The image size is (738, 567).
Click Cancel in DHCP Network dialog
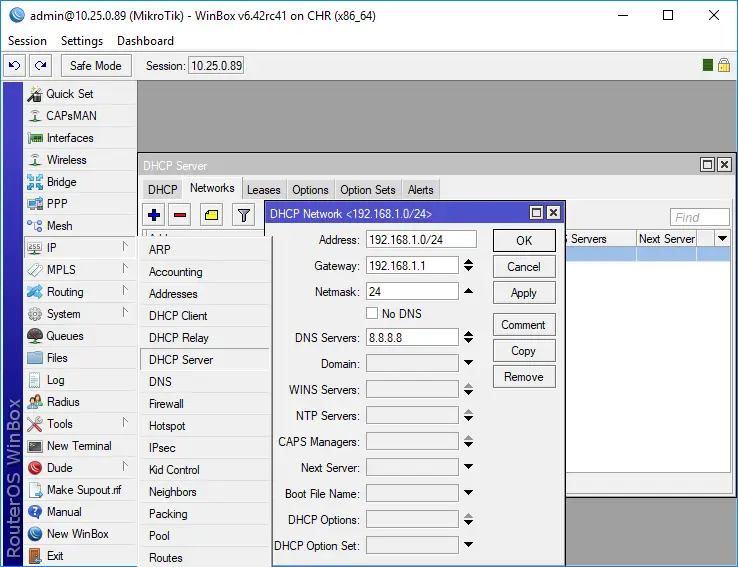coord(524,267)
